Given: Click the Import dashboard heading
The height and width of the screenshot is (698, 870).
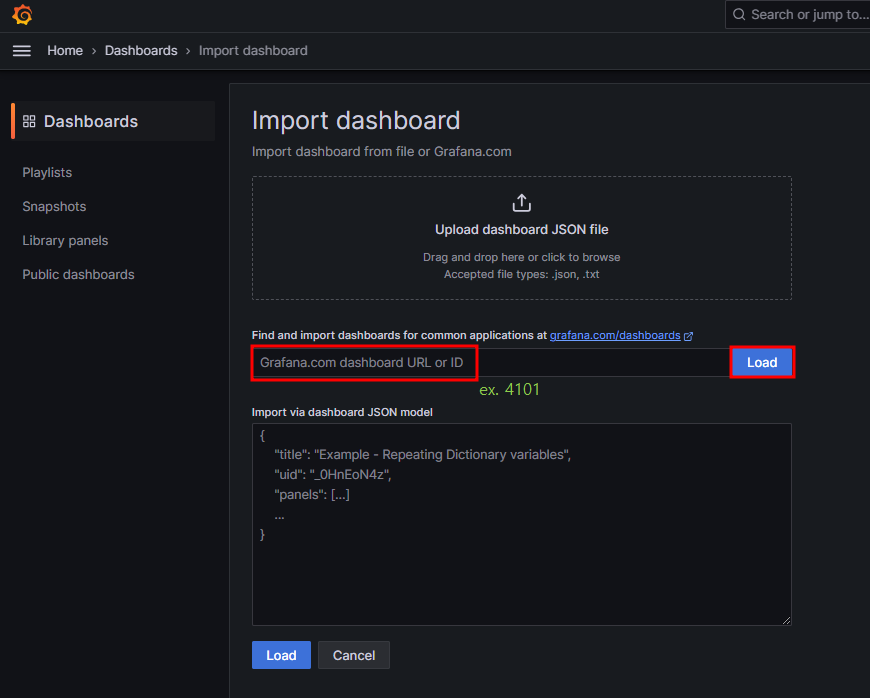Looking at the screenshot, I should coord(356,120).
